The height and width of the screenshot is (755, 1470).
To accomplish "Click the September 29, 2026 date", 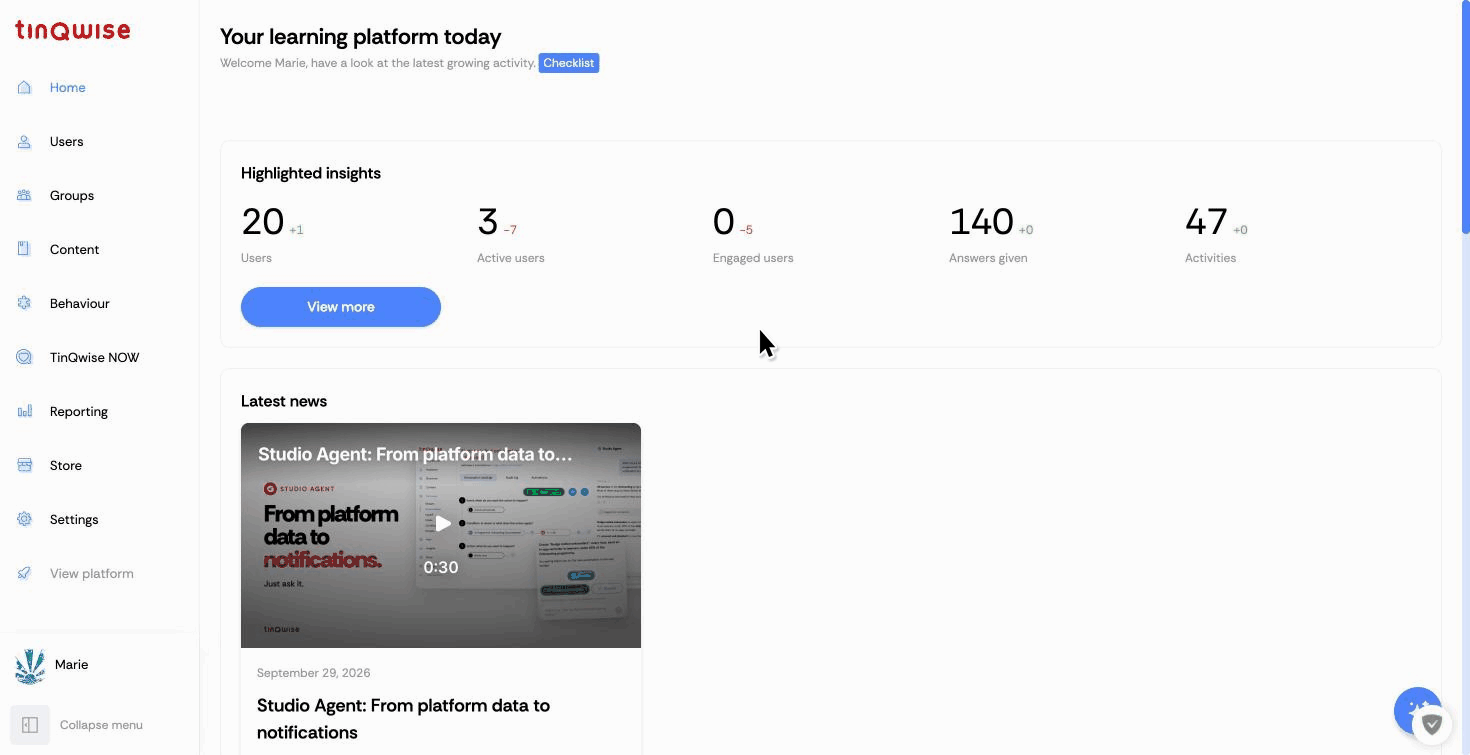I will tap(314, 673).
